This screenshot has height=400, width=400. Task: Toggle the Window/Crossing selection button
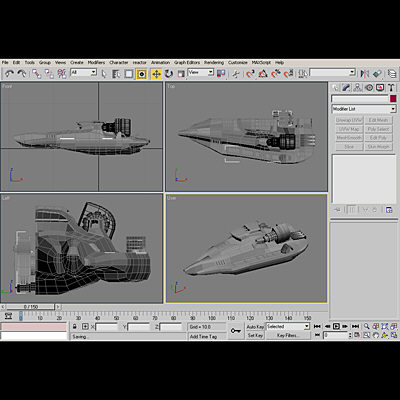click(141, 74)
